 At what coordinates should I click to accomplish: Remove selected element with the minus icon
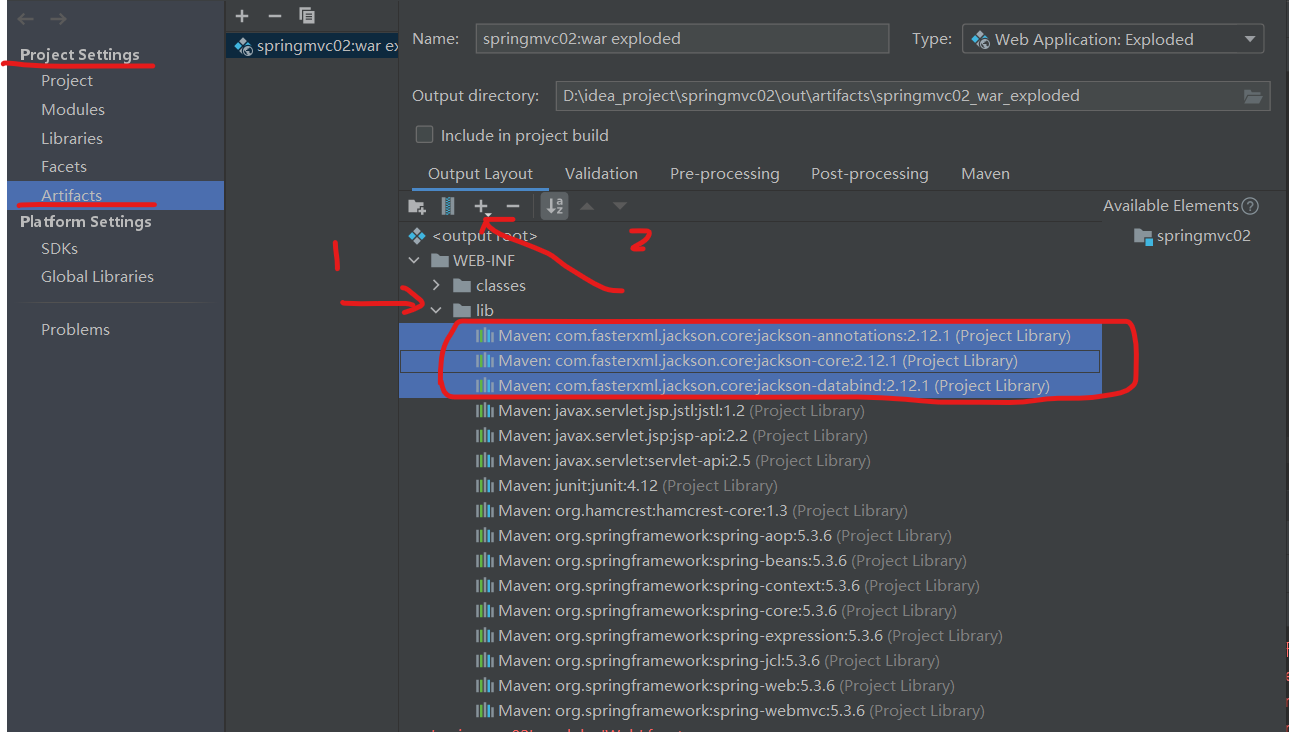(512, 206)
